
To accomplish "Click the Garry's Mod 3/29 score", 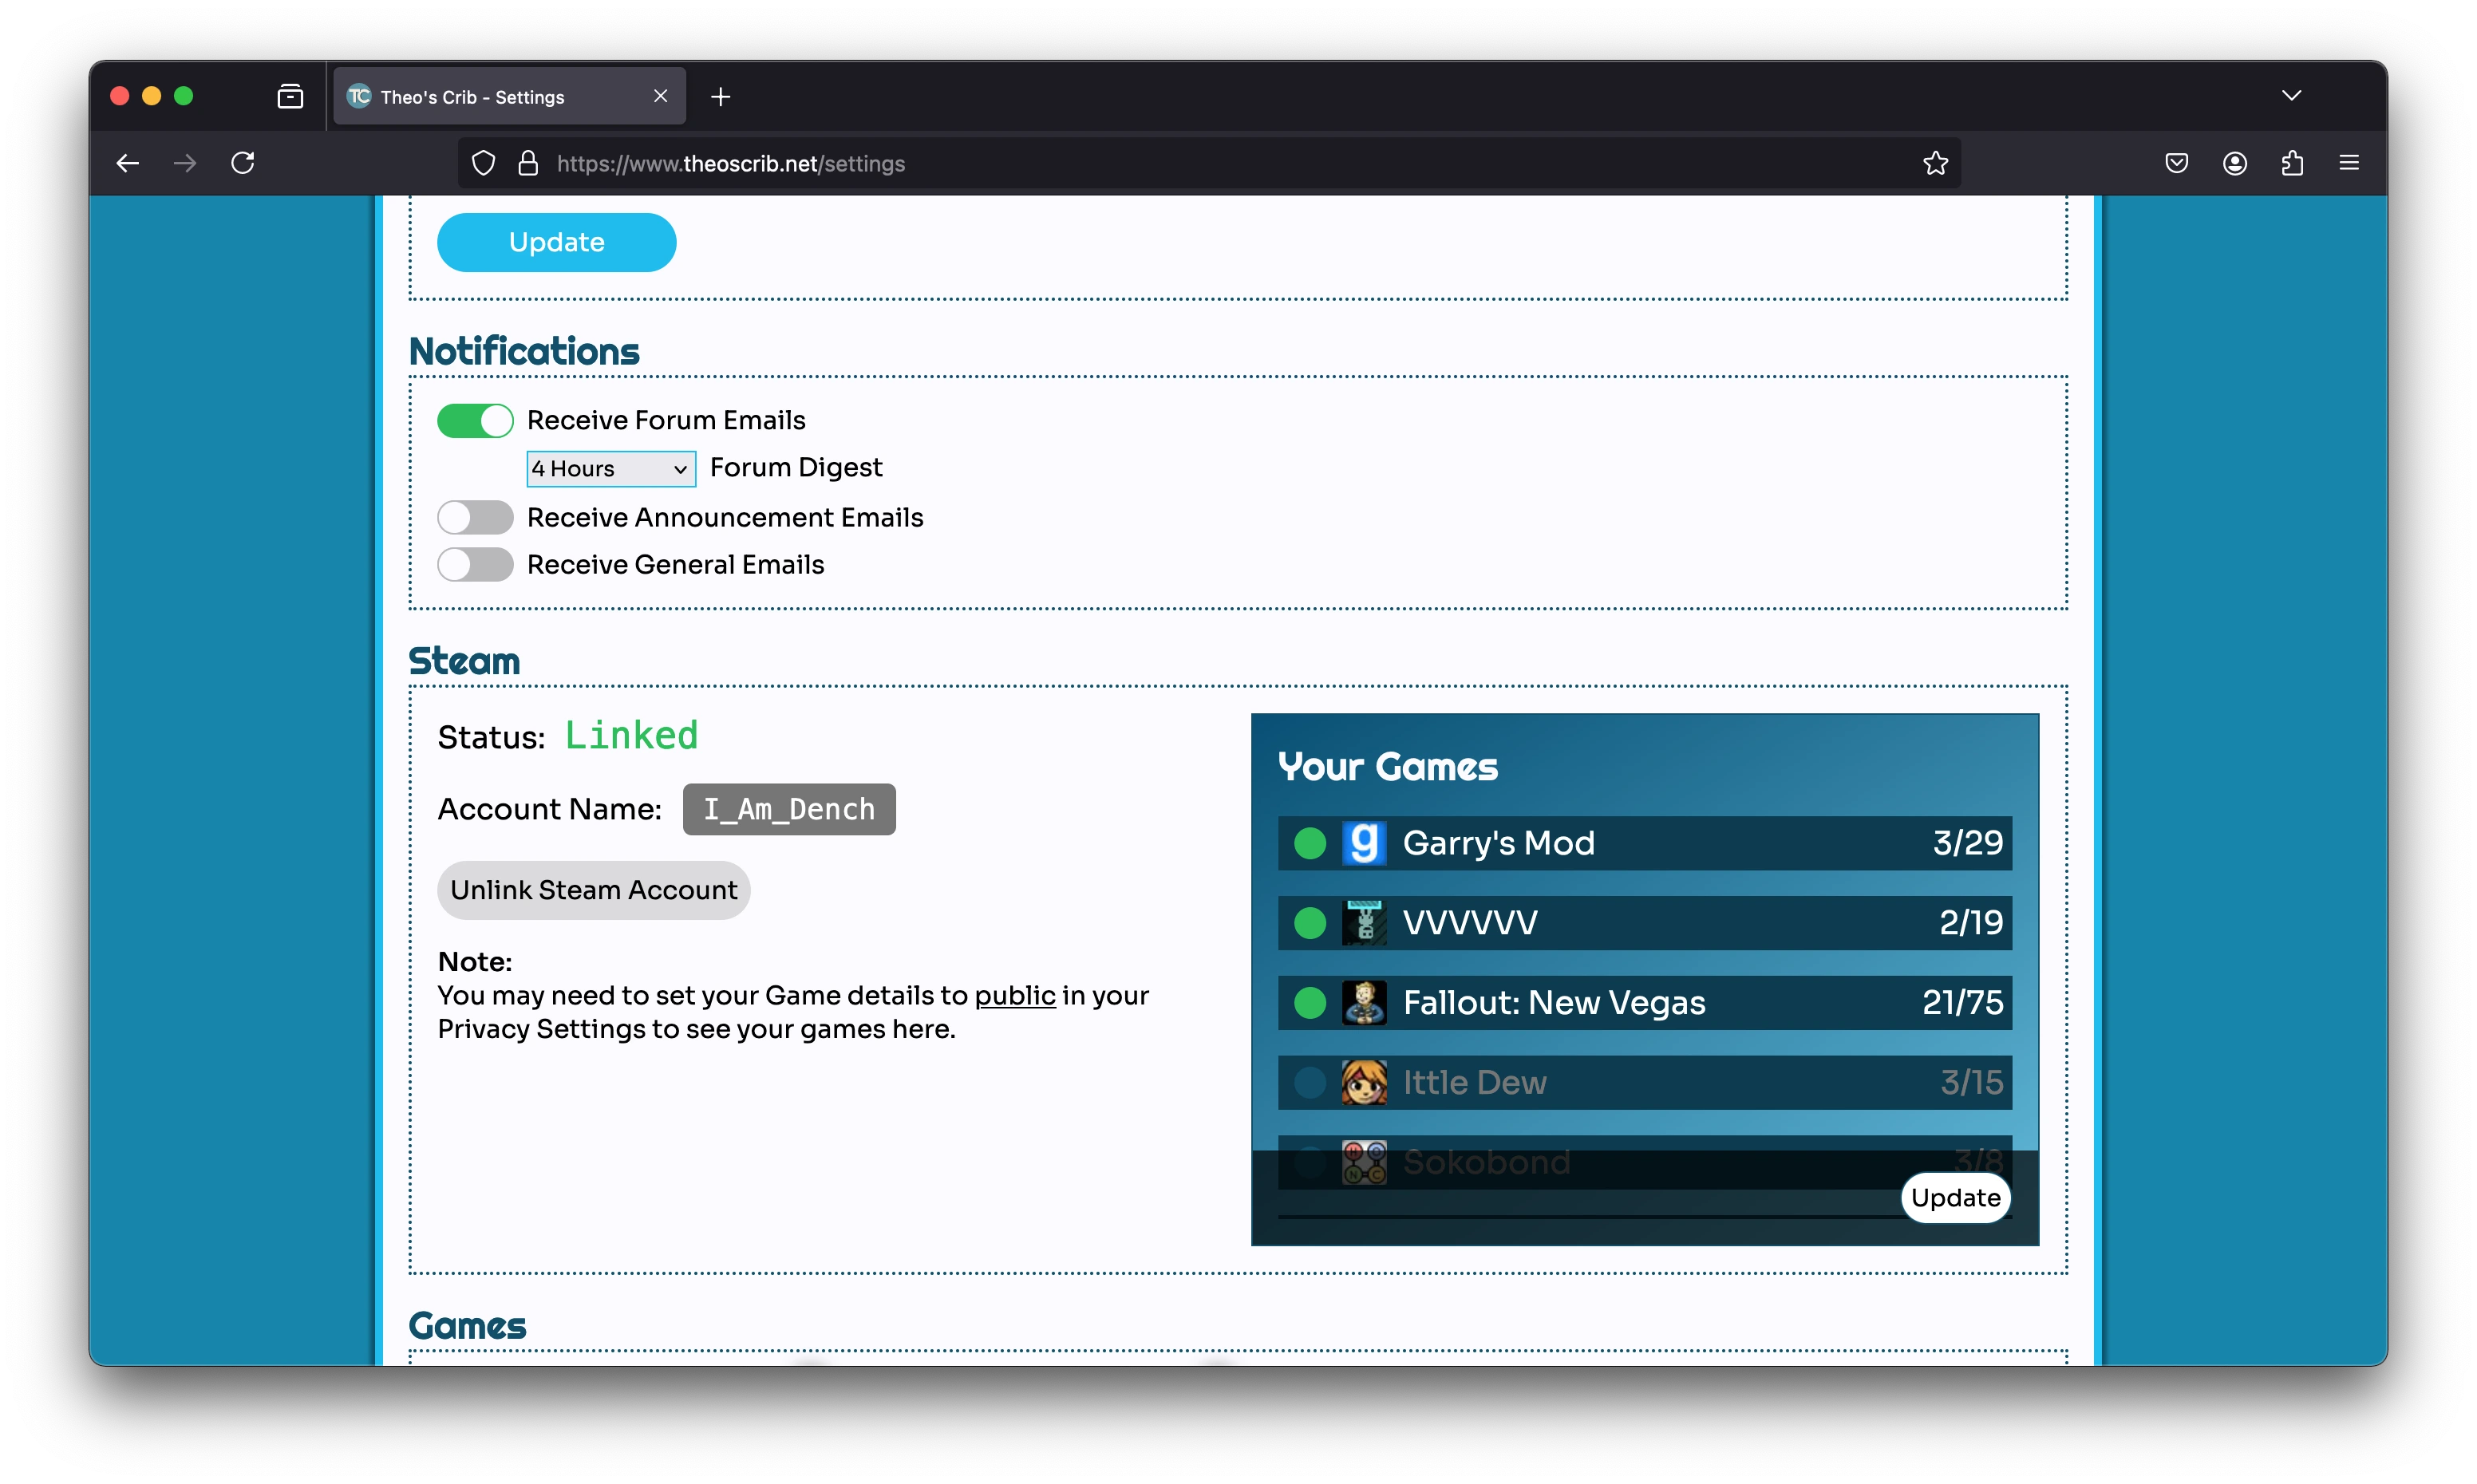I will 1967,843.
